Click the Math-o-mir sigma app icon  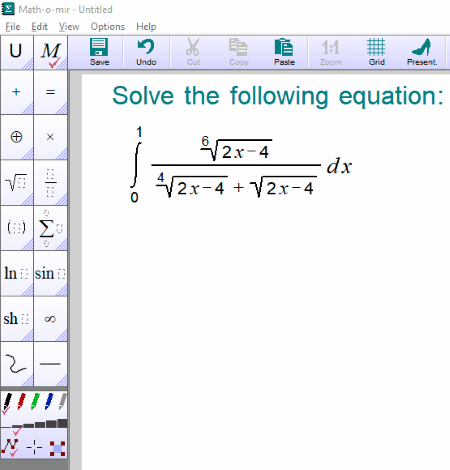[8, 9]
